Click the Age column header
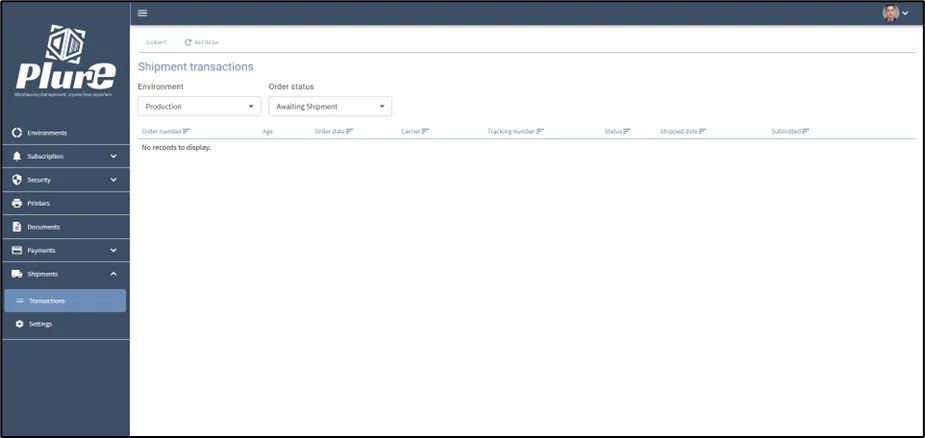This screenshot has height=438, width=925. [268, 132]
